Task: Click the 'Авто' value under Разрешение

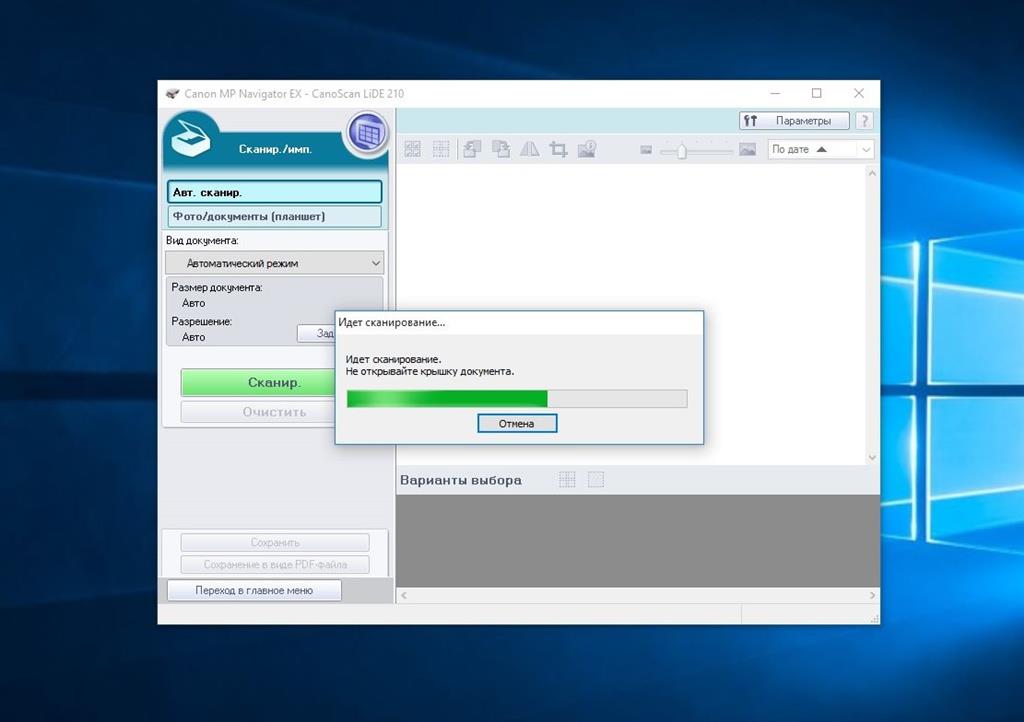Action: click(x=193, y=337)
